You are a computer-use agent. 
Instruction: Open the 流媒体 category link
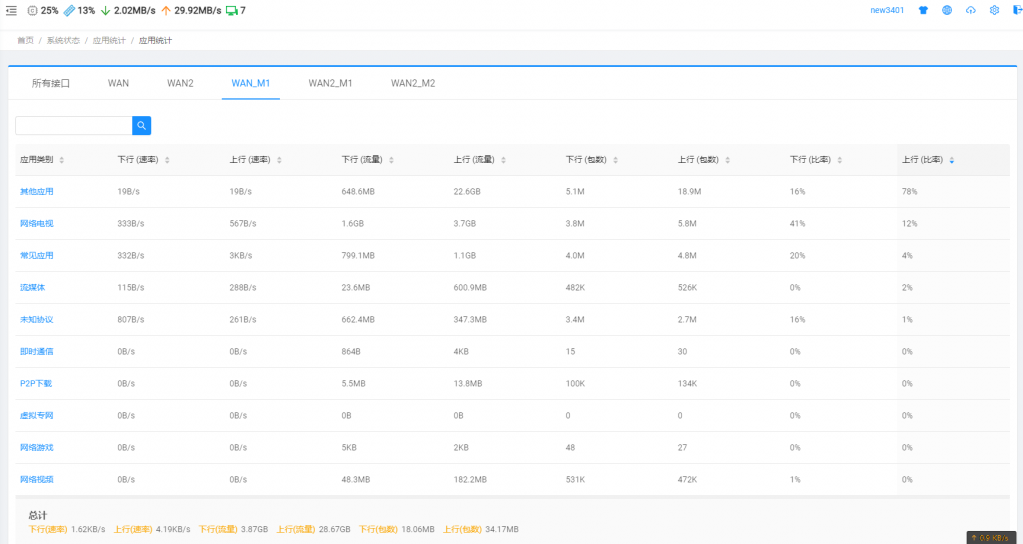tap(33, 288)
